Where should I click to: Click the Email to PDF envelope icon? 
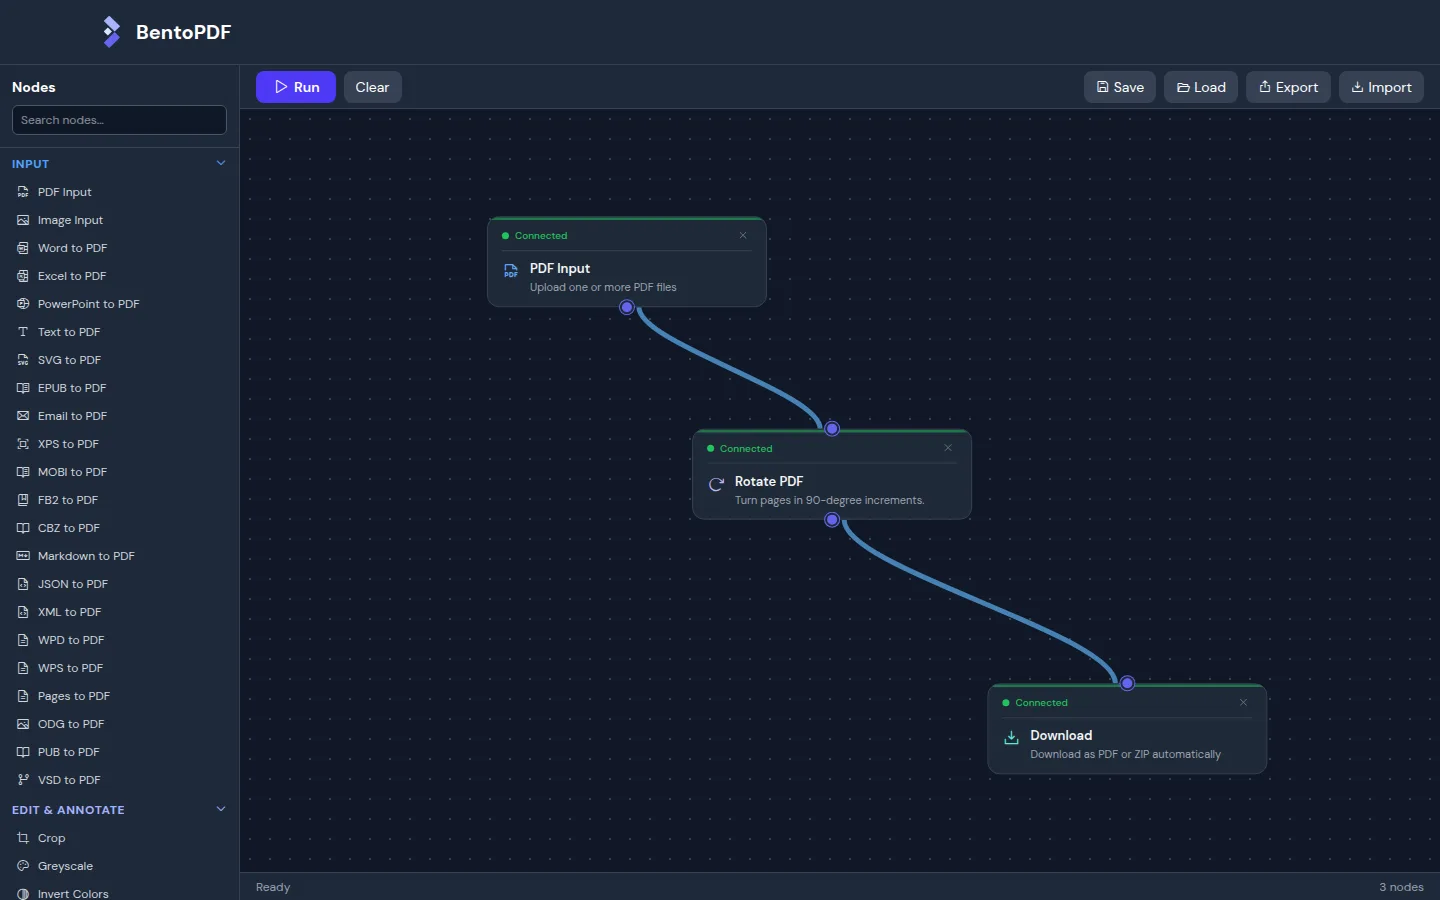point(23,416)
